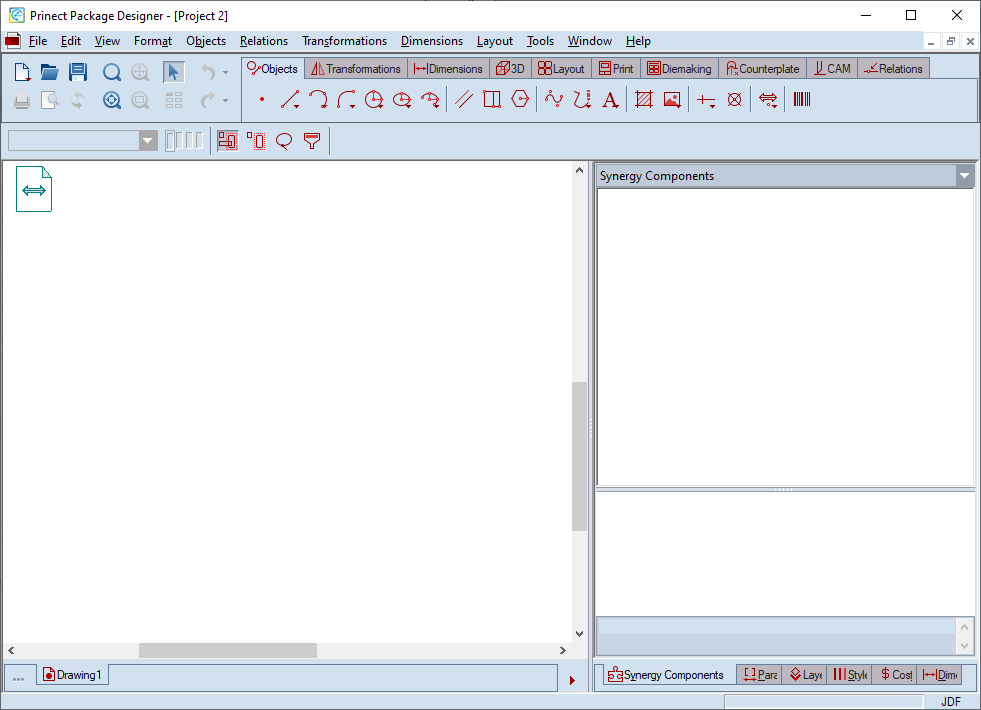Open the File menu
The height and width of the screenshot is (710, 981).
point(38,41)
